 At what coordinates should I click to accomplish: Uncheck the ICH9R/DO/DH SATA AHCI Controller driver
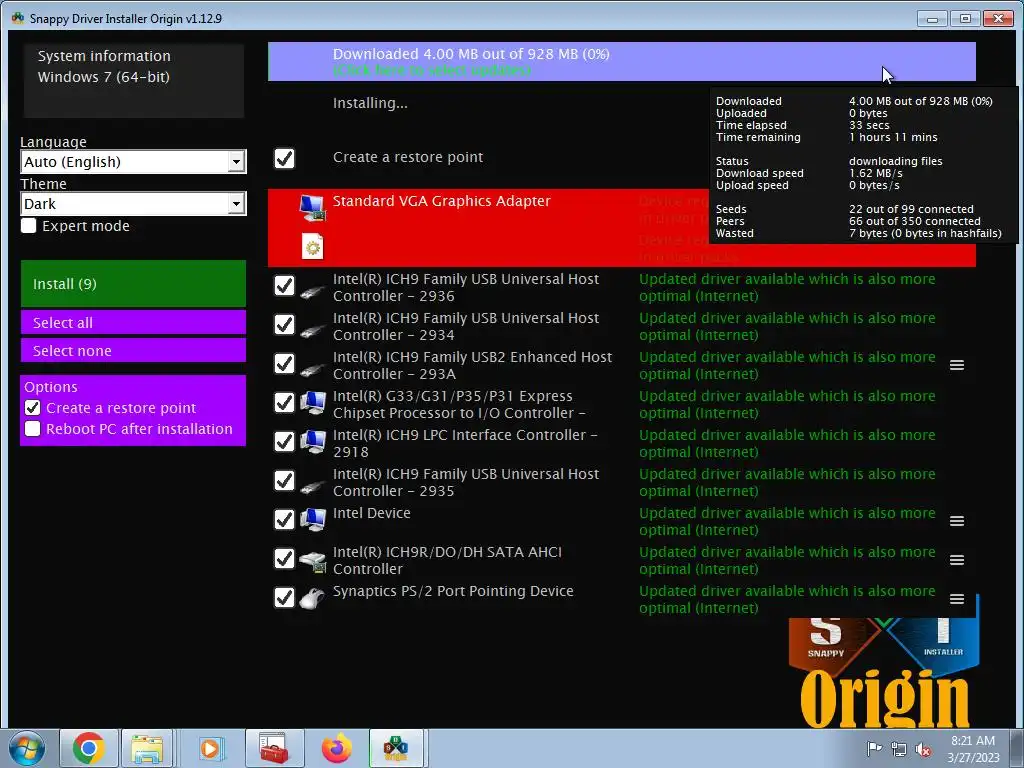pos(284,558)
